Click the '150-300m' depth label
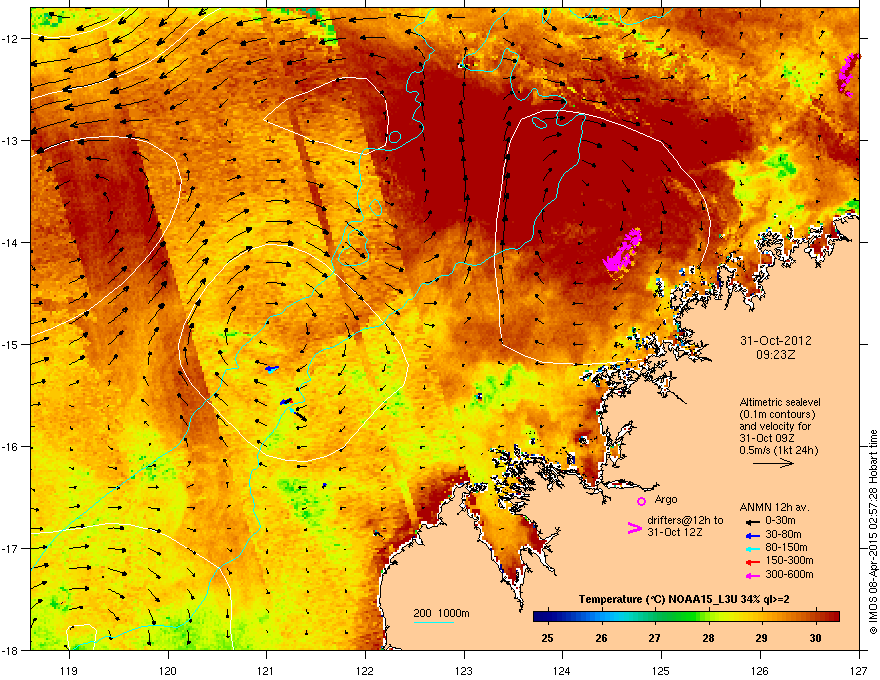This screenshot has width=880, height=680. coord(789,560)
